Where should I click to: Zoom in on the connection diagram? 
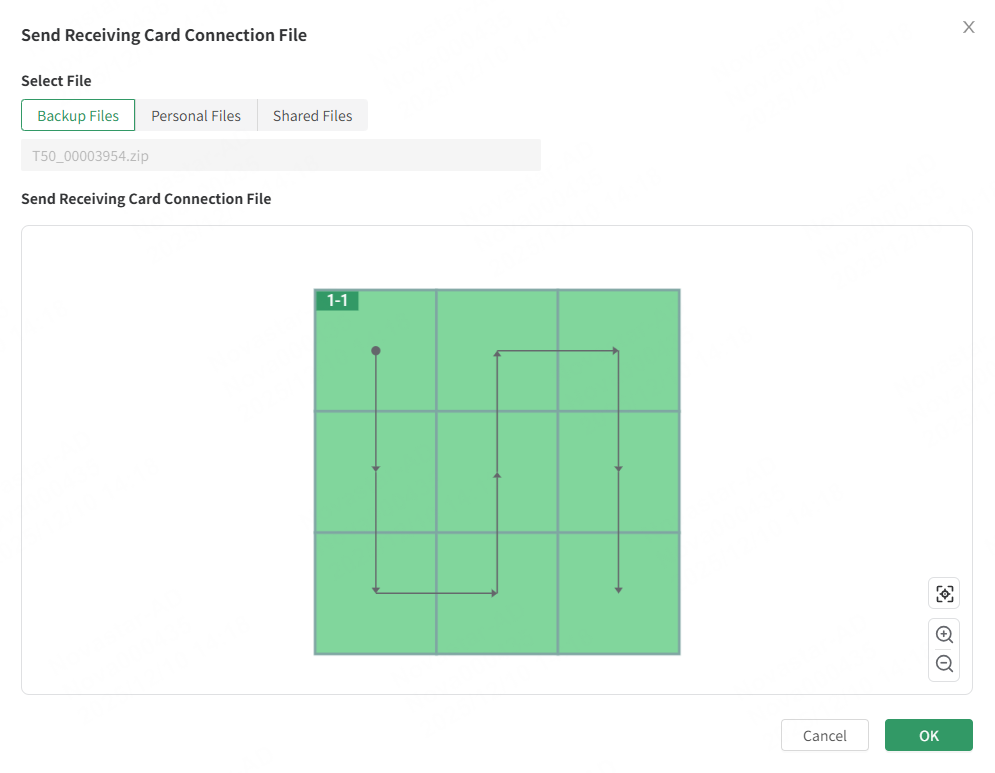(x=943, y=634)
